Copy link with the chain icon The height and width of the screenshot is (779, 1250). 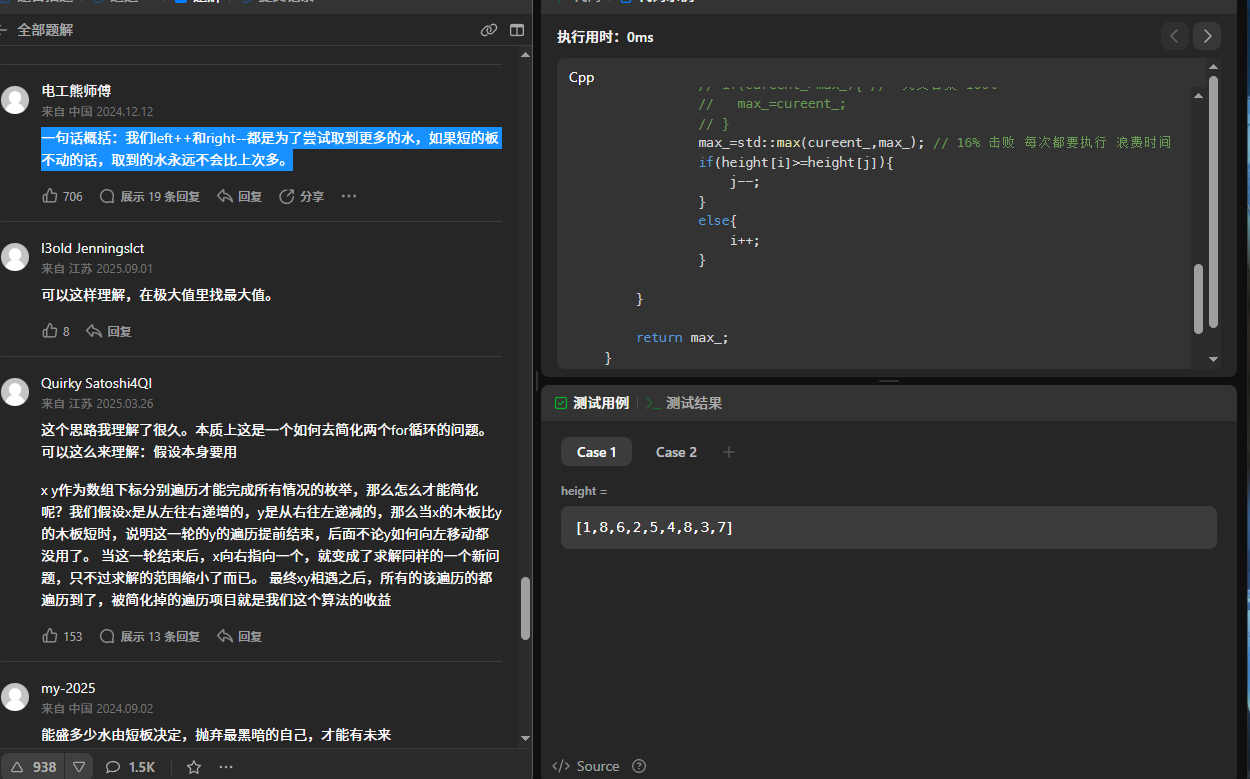pyautogui.click(x=489, y=30)
